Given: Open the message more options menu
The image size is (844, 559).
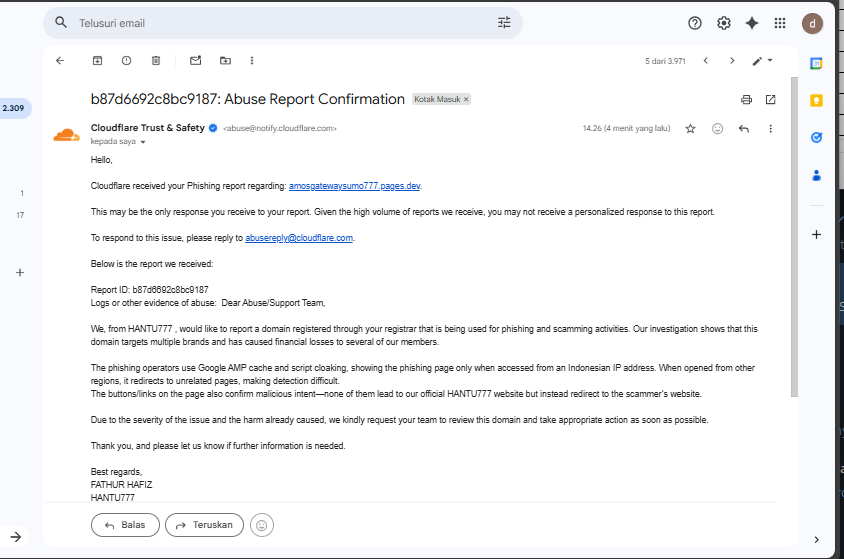Looking at the screenshot, I should pos(771,129).
